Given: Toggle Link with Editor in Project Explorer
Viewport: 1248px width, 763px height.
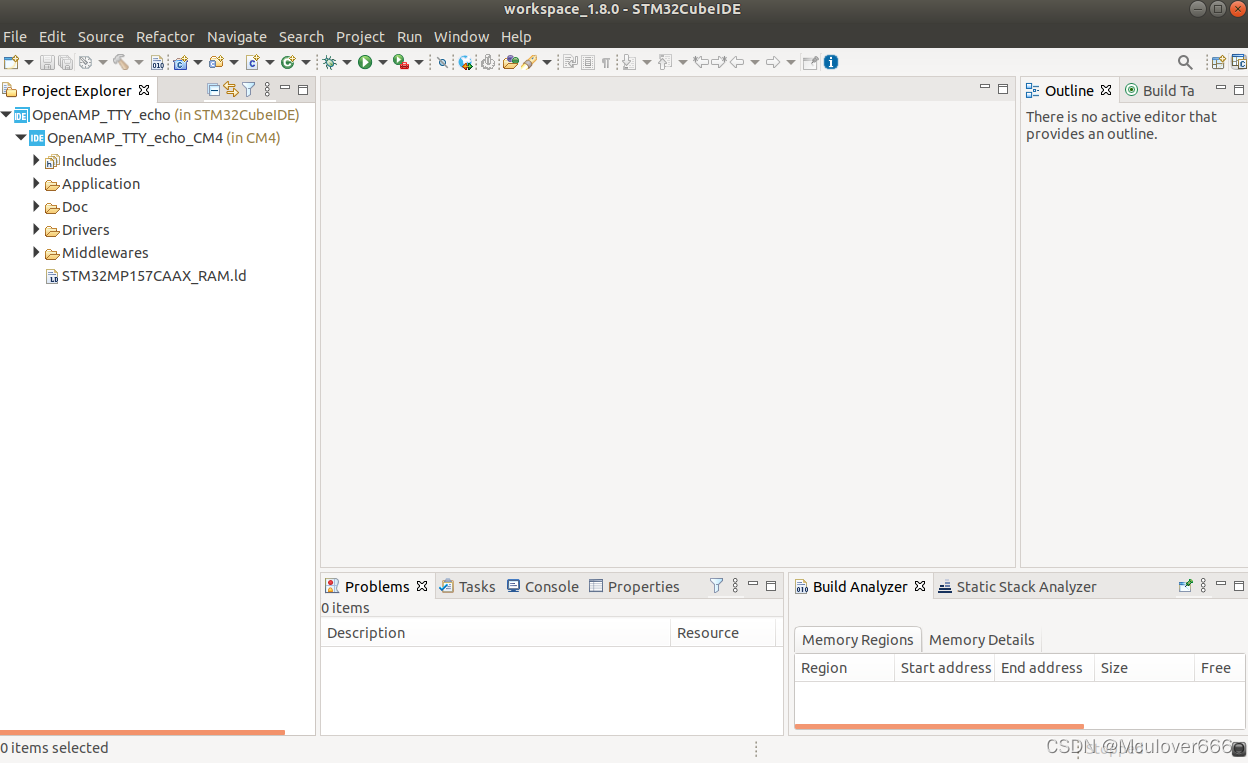Looking at the screenshot, I should coord(231,89).
